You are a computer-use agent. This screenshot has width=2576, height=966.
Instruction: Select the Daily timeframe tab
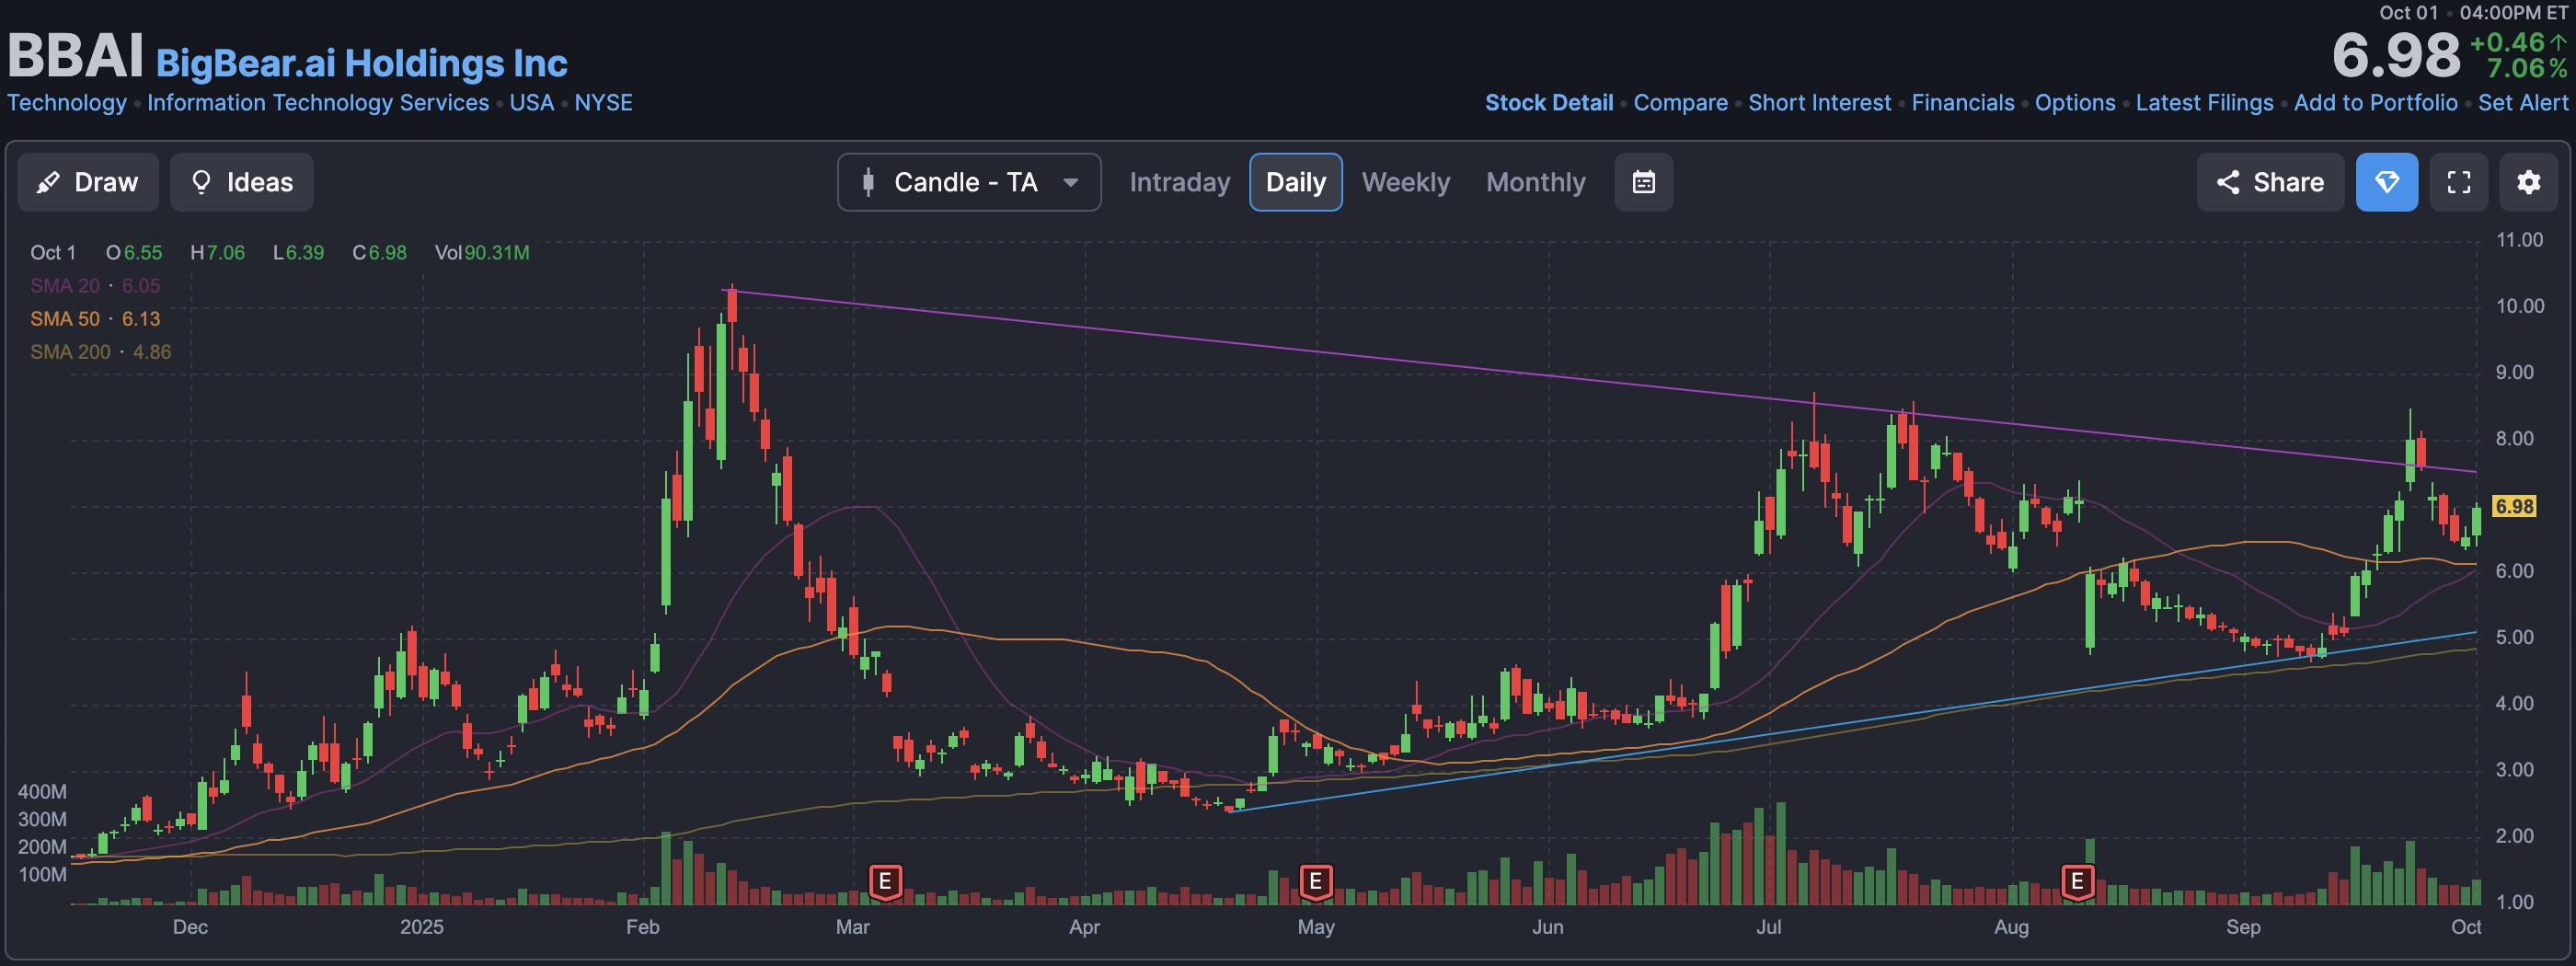pos(1295,182)
